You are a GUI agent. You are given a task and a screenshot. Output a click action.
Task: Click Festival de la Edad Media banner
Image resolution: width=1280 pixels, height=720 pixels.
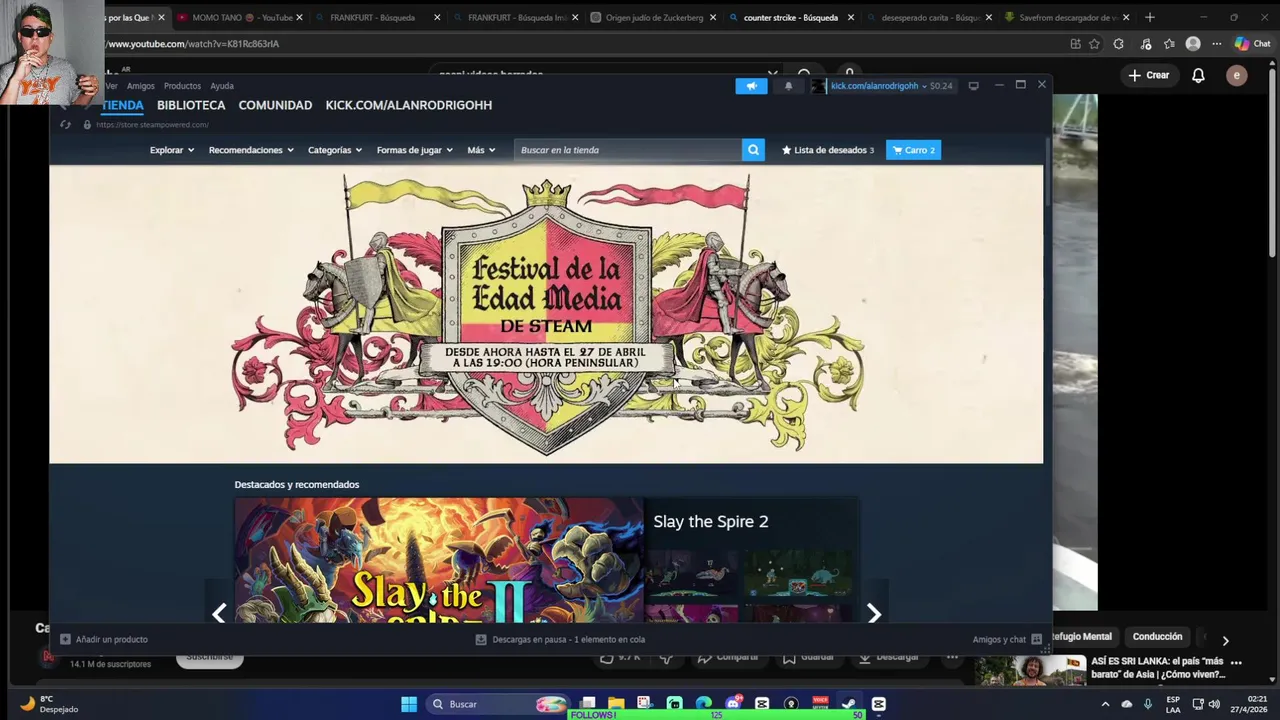coord(546,314)
